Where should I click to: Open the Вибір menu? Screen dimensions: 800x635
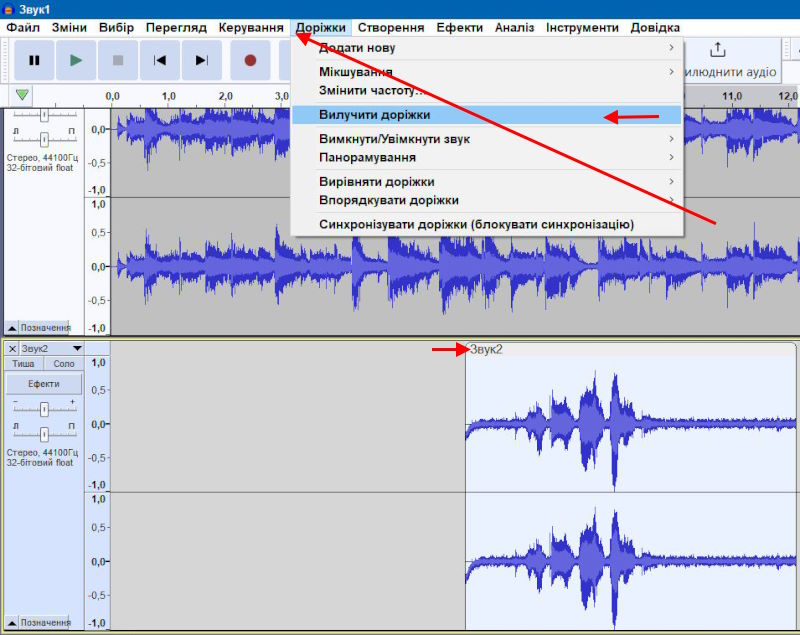pyautogui.click(x=116, y=28)
